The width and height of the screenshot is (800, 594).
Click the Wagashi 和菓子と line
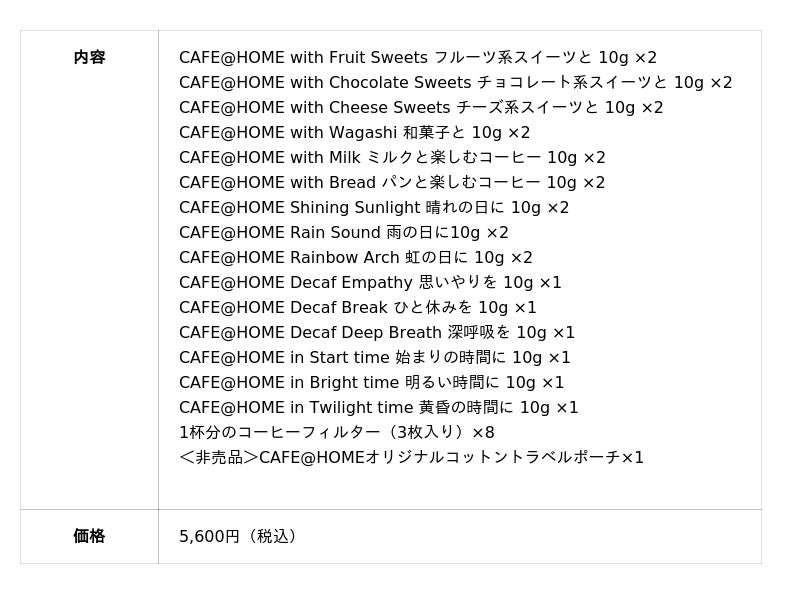pos(355,133)
